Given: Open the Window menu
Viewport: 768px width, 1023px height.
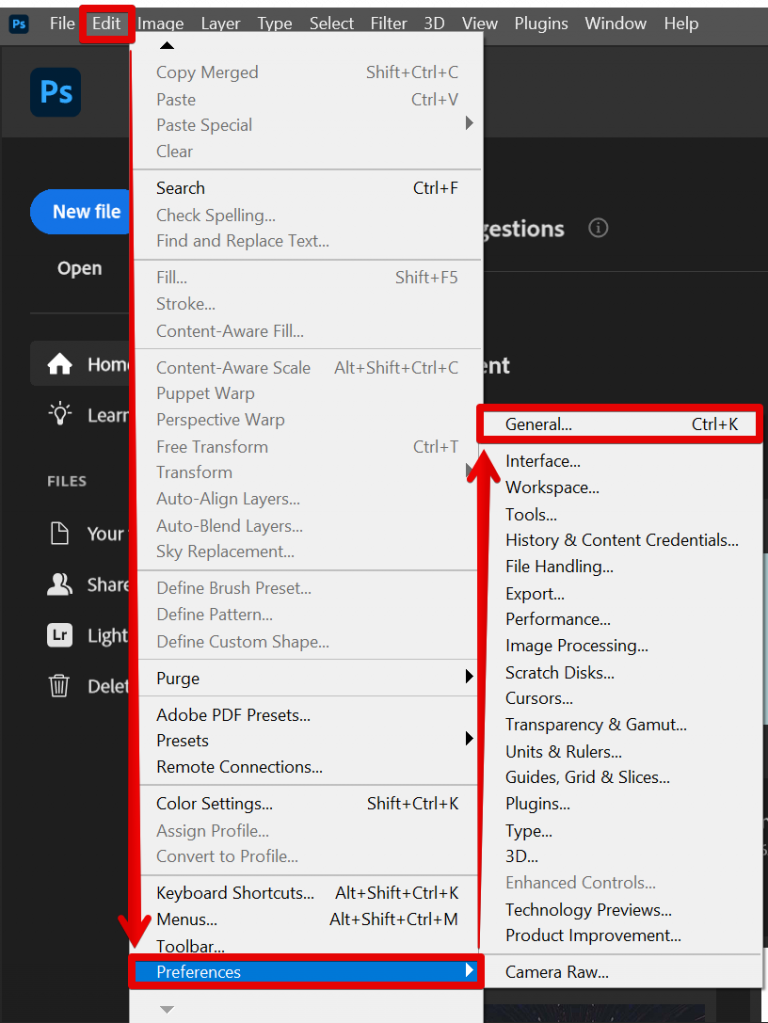Looking at the screenshot, I should (615, 23).
